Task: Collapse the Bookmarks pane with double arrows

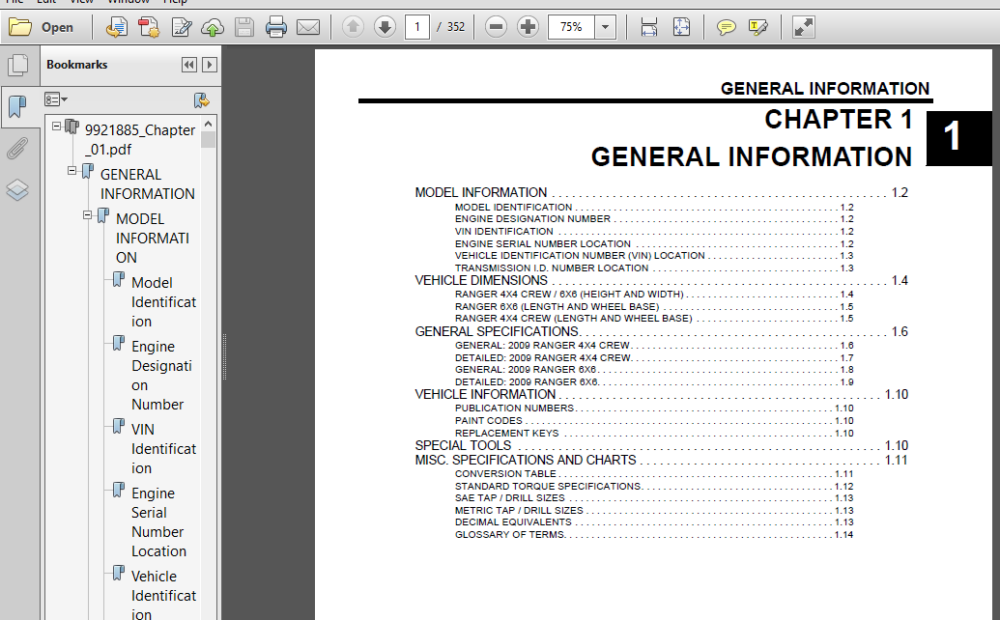Action: point(189,64)
